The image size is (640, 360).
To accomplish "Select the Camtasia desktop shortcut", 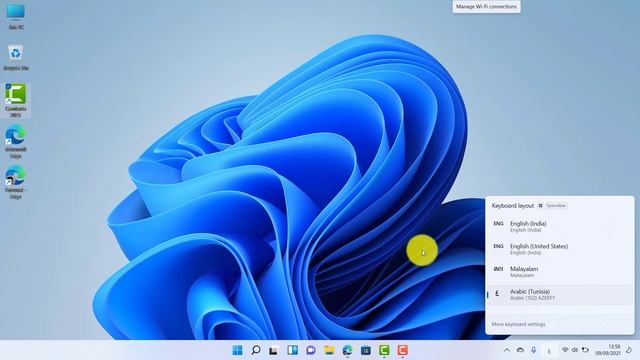I will point(16,100).
